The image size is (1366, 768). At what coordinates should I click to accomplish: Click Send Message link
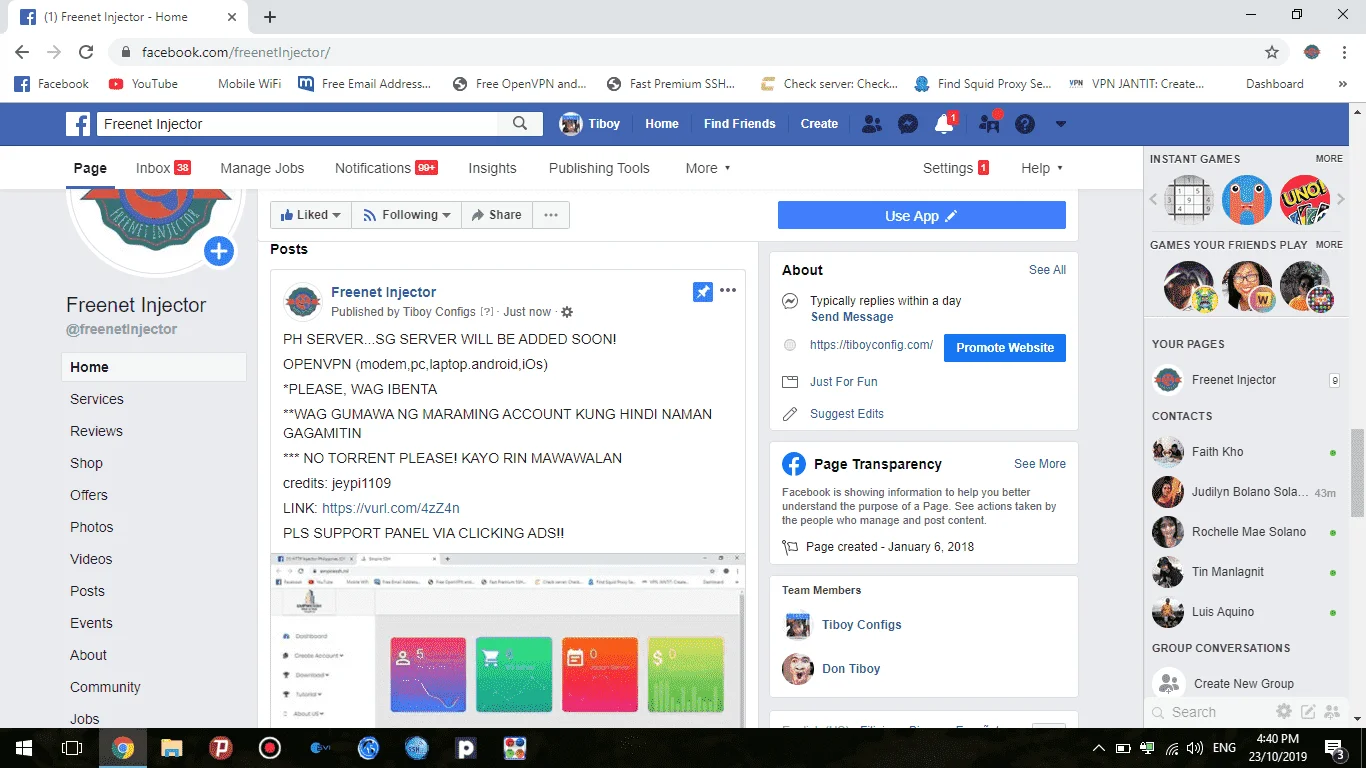coord(852,317)
